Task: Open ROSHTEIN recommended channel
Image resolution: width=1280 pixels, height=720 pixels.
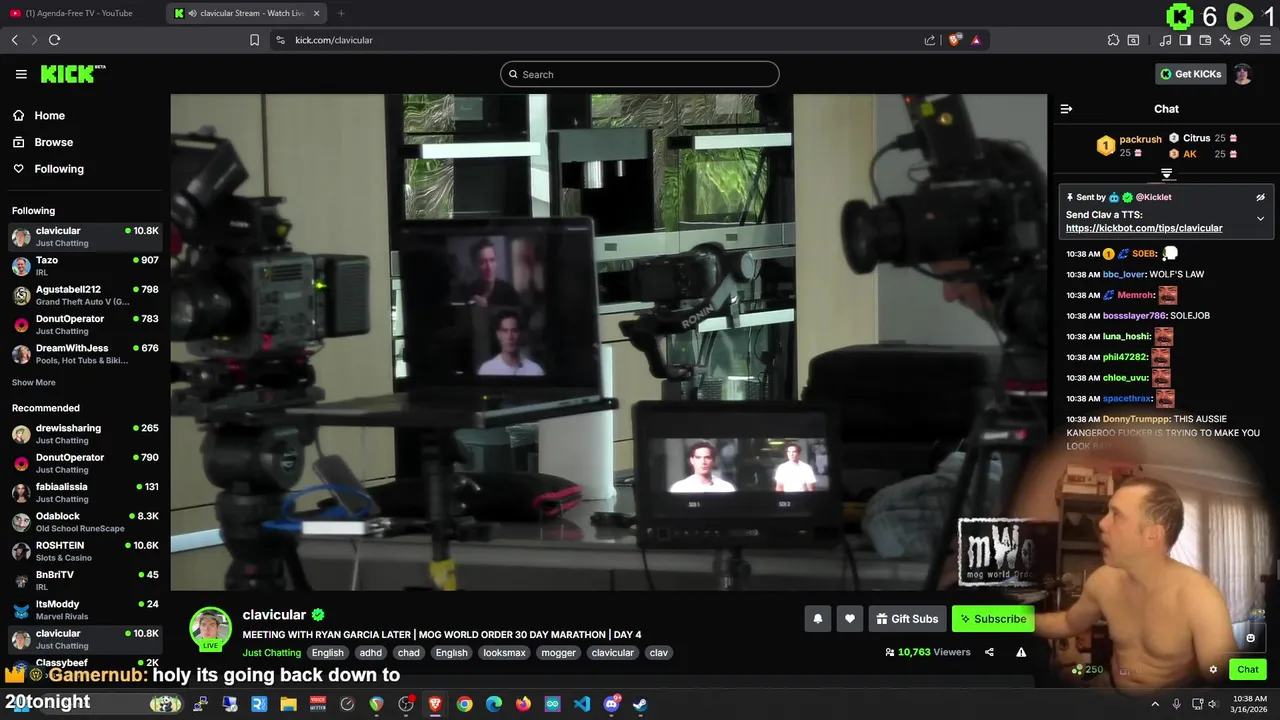Action: coord(85,551)
